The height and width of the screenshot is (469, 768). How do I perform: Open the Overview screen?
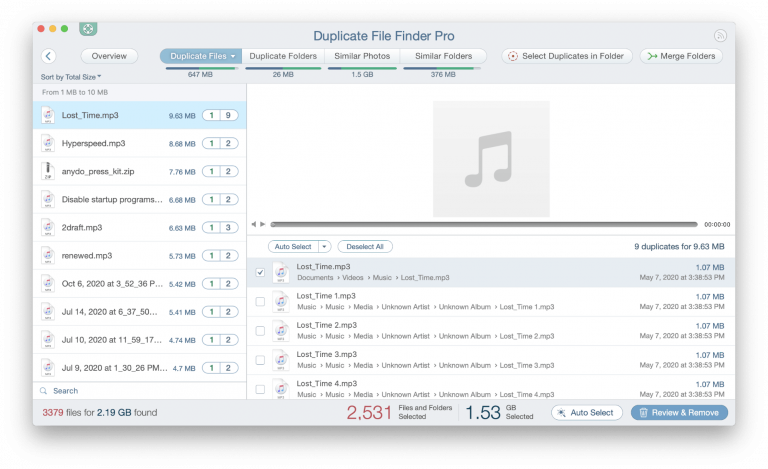109,56
